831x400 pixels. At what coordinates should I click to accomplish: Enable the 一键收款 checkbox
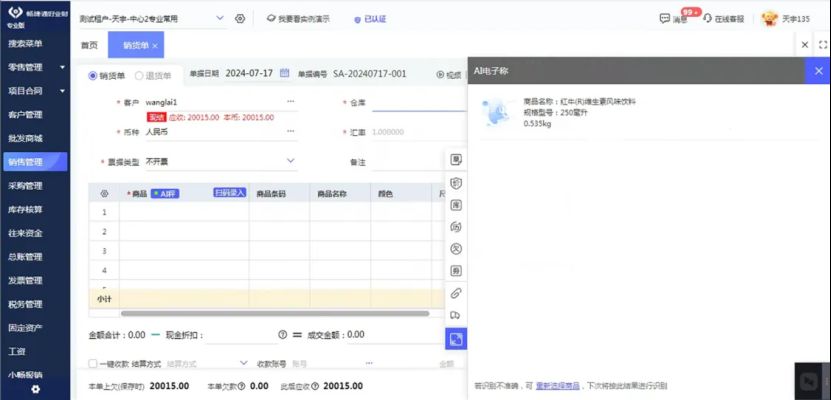pyautogui.click(x=93, y=364)
